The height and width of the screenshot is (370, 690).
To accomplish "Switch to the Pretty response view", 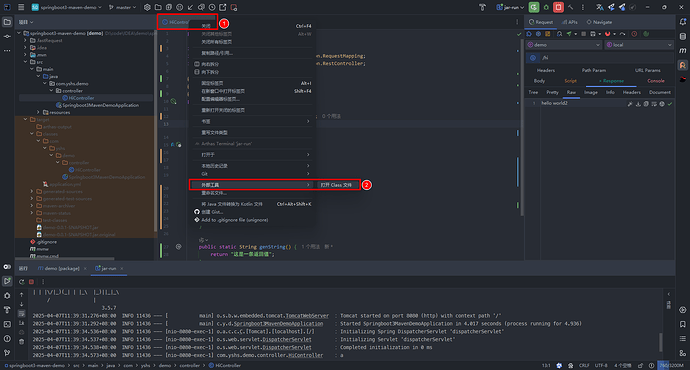I will click(x=552, y=92).
